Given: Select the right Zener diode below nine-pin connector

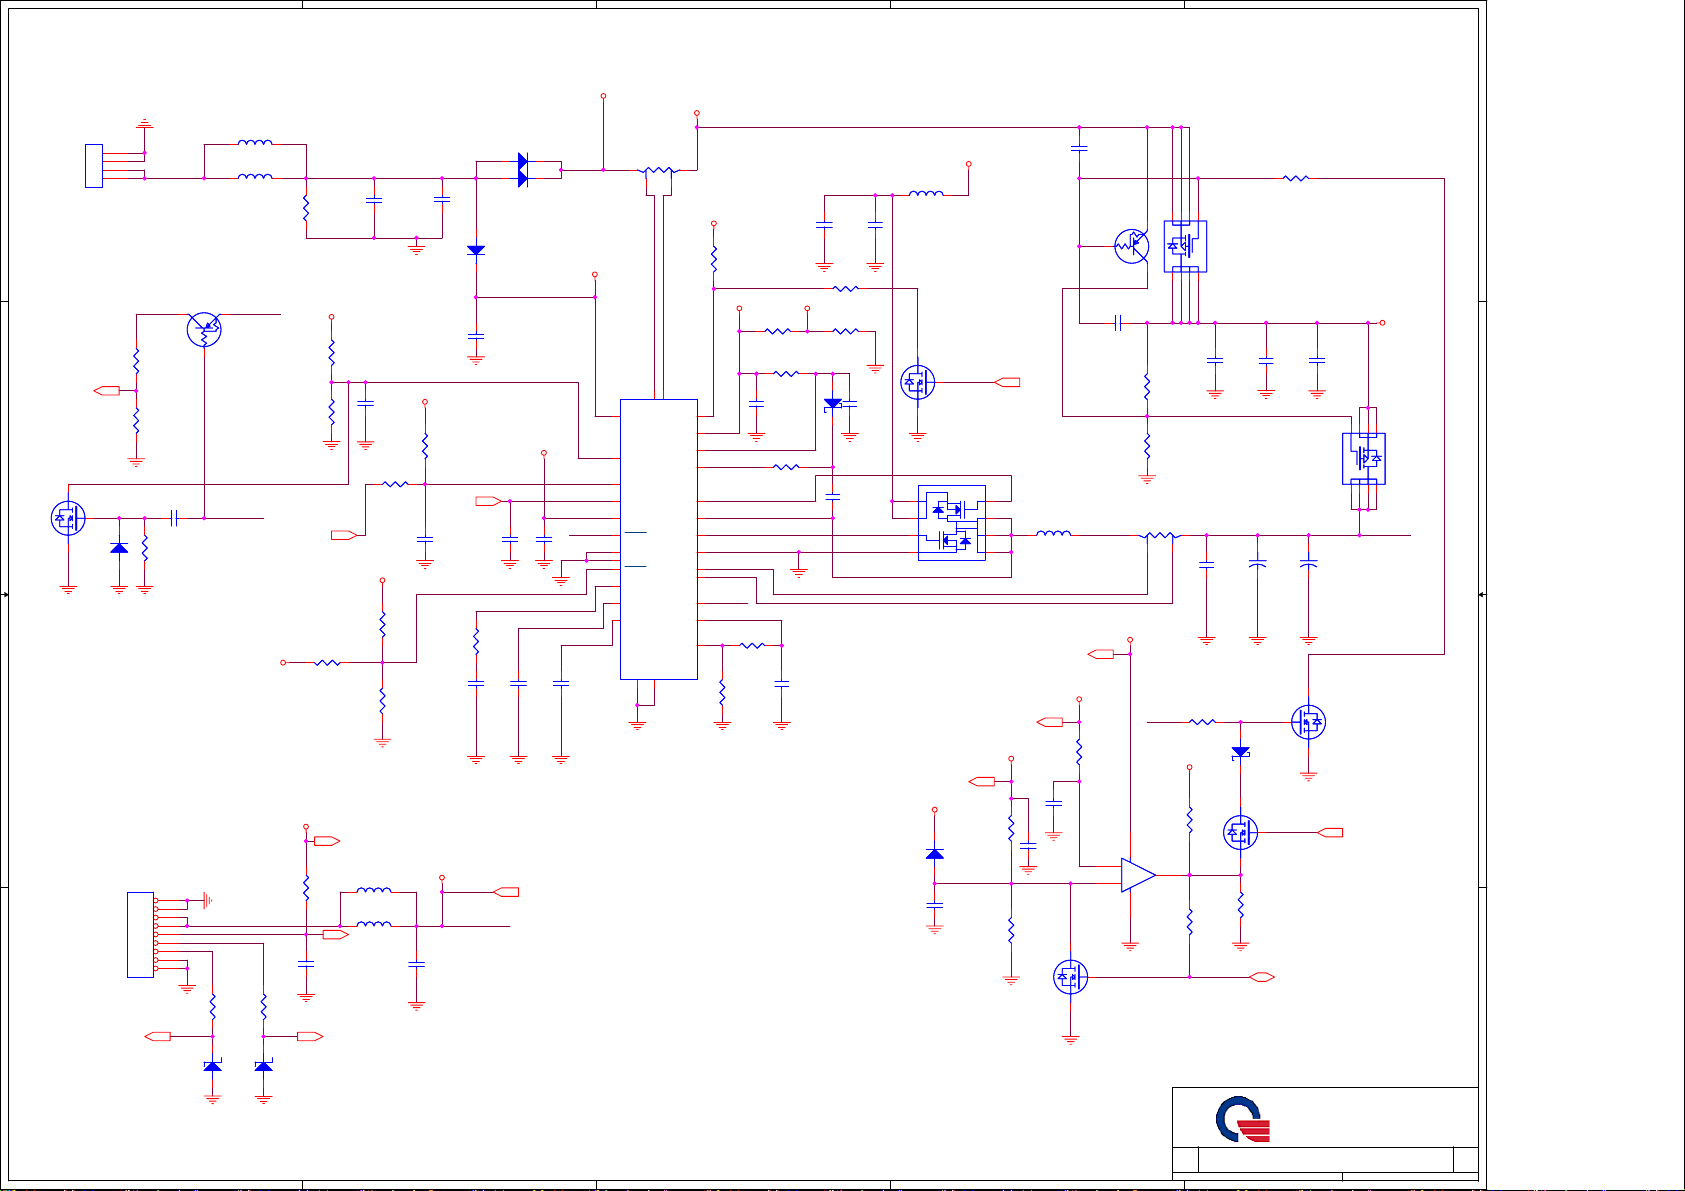Looking at the screenshot, I should tap(263, 1067).
